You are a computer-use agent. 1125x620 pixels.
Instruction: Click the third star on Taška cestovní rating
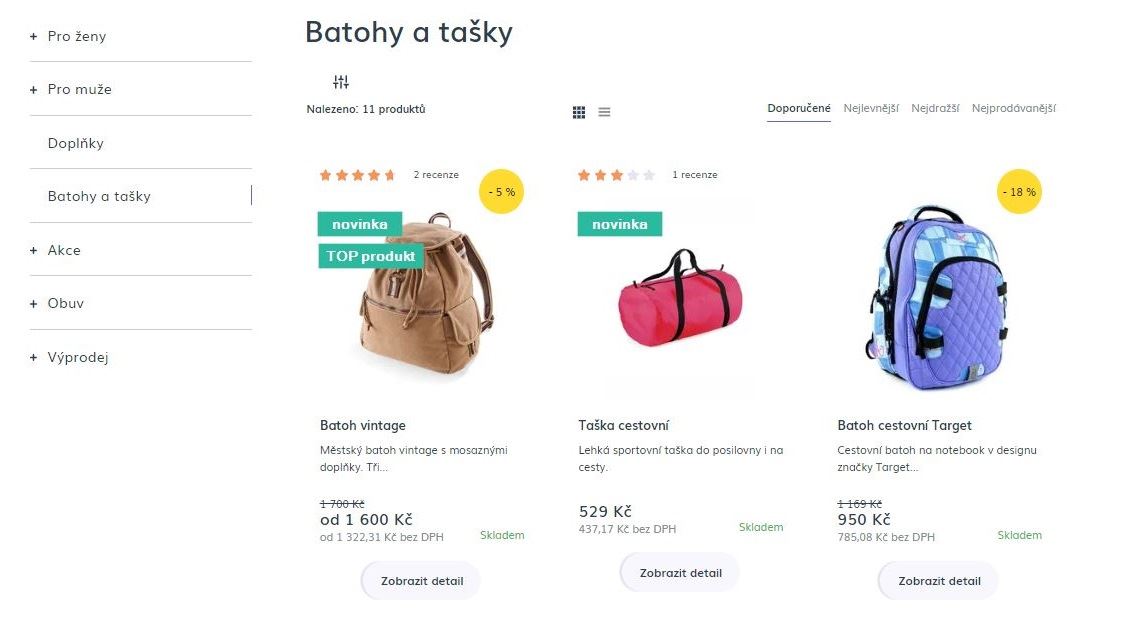(x=614, y=174)
